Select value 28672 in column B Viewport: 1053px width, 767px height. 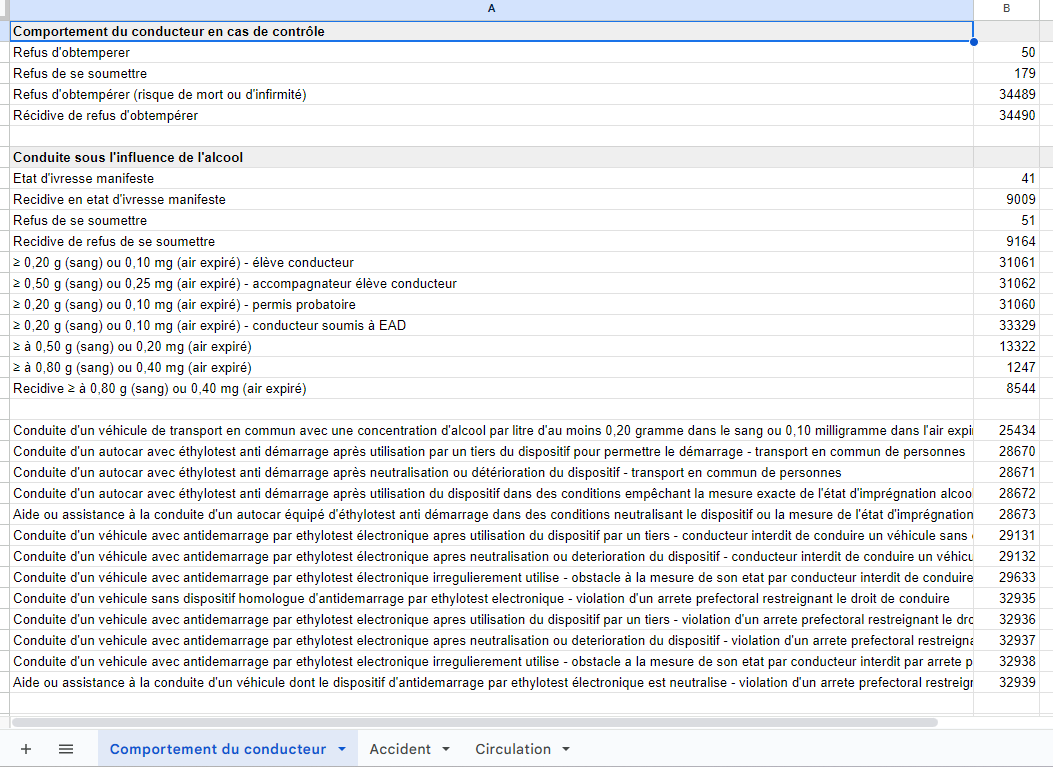coord(1006,493)
